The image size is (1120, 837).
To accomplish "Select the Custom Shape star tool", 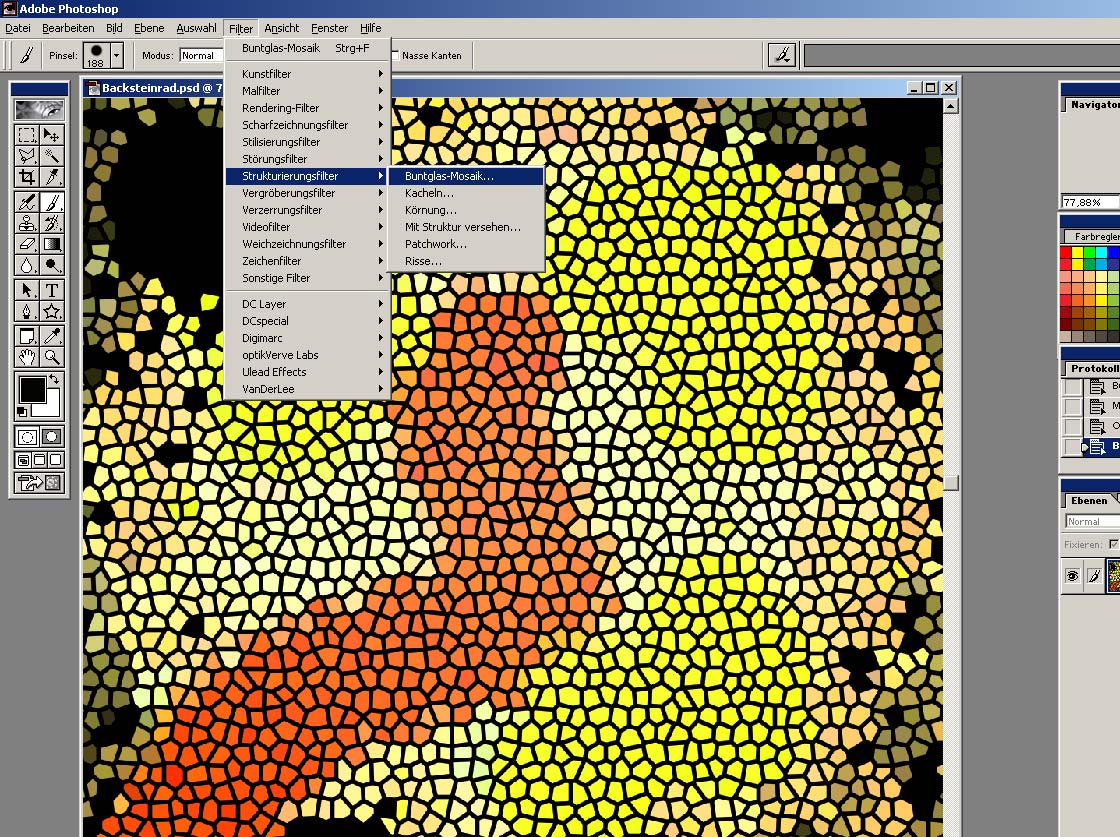I will (x=51, y=311).
